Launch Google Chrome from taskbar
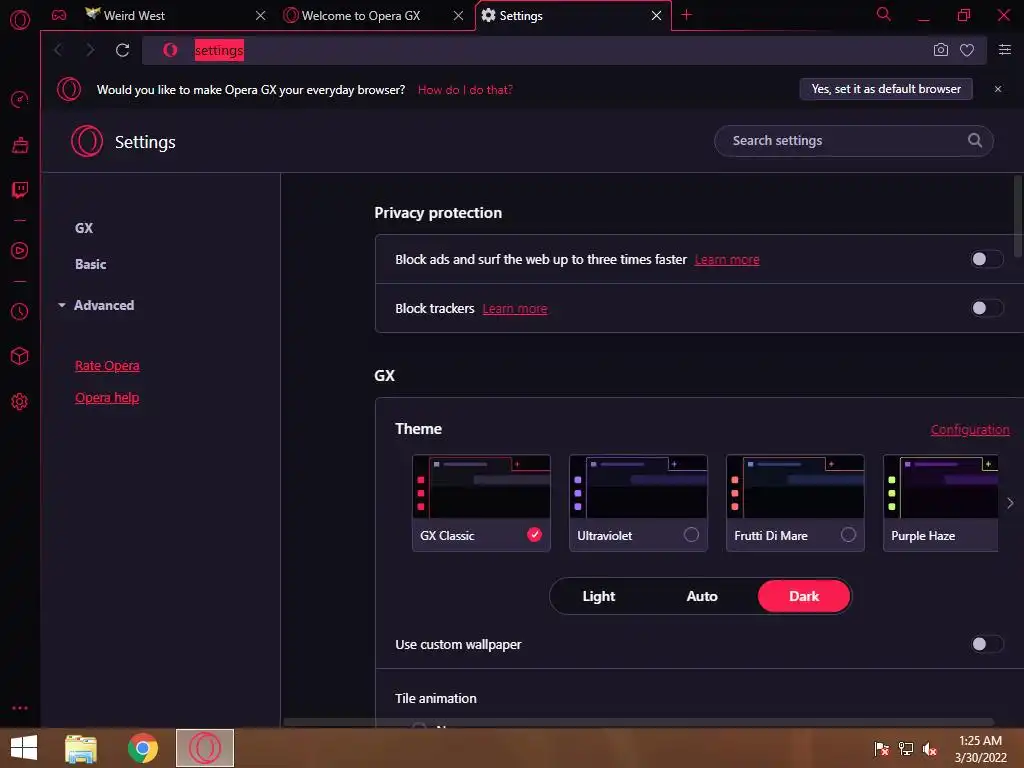1024x768 pixels. pyautogui.click(x=142, y=748)
